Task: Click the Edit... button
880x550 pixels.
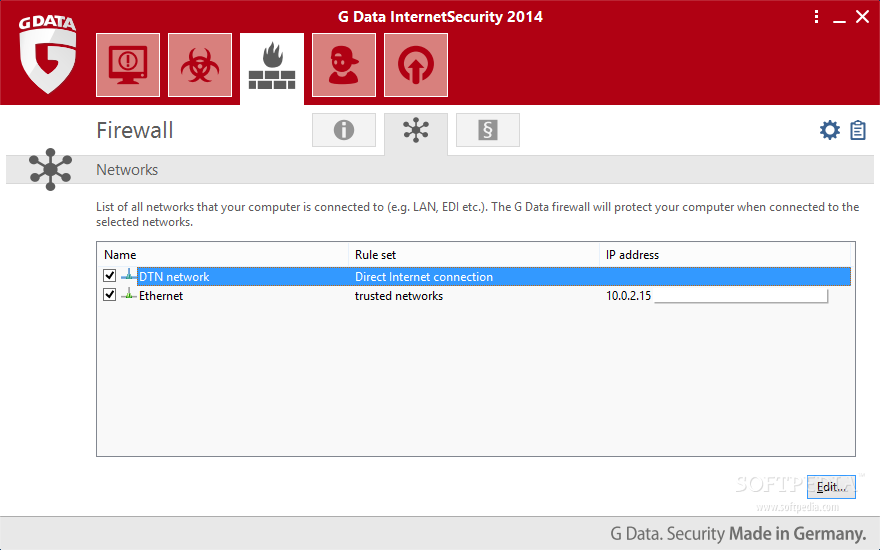Action: tap(831, 487)
